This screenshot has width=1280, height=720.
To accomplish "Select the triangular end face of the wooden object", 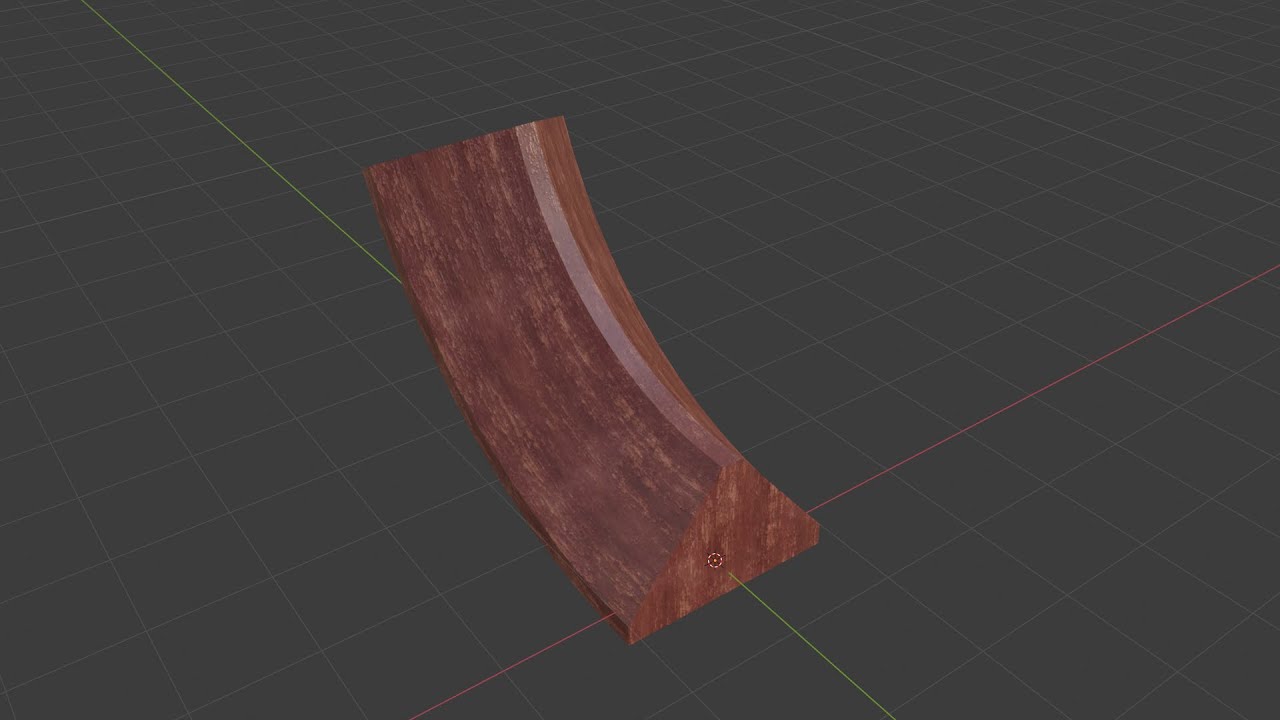I will pyautogui.click(x=724, y=553).
